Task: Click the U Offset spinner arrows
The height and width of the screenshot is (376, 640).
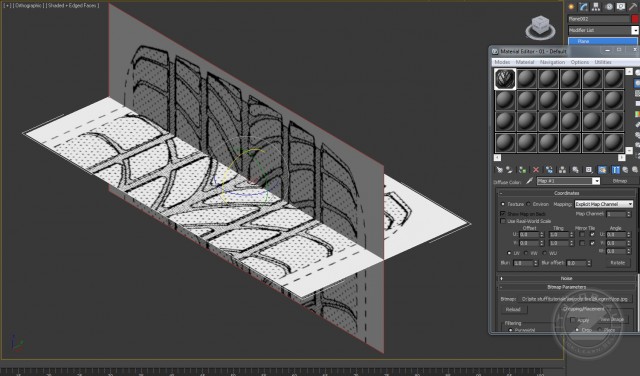Action: coord(542,235)
